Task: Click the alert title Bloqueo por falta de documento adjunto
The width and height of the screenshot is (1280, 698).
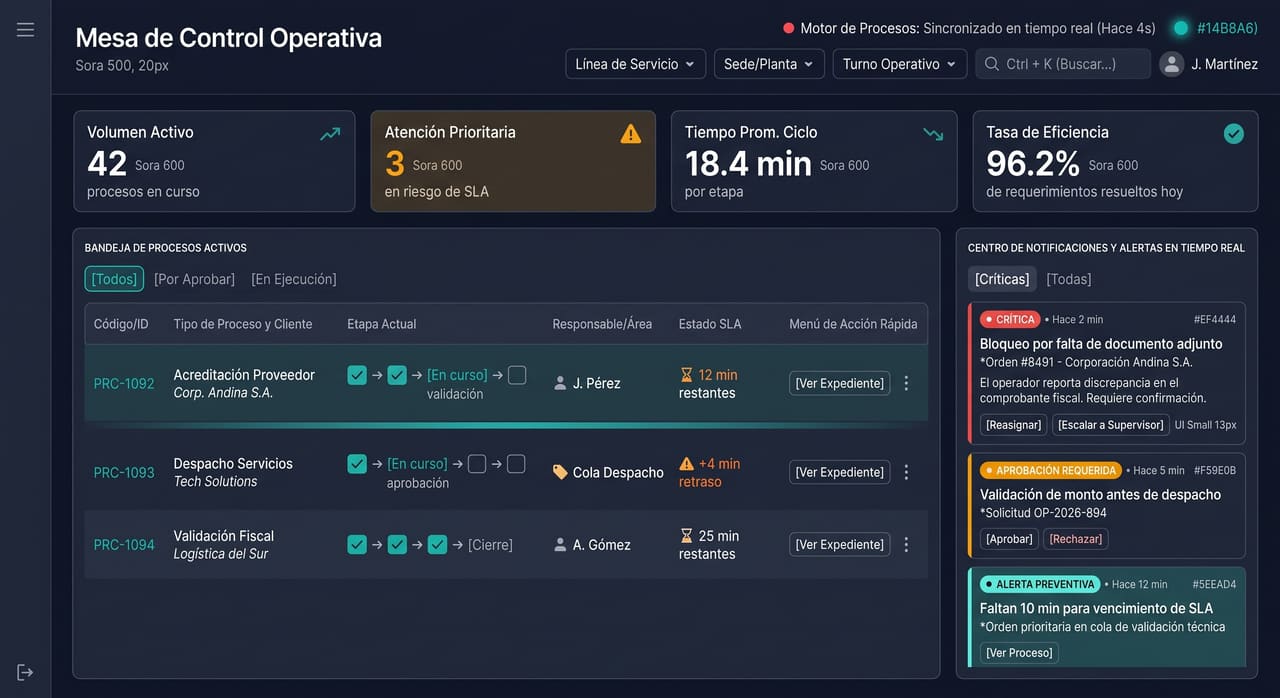Action: click(x=1101, y=344)
